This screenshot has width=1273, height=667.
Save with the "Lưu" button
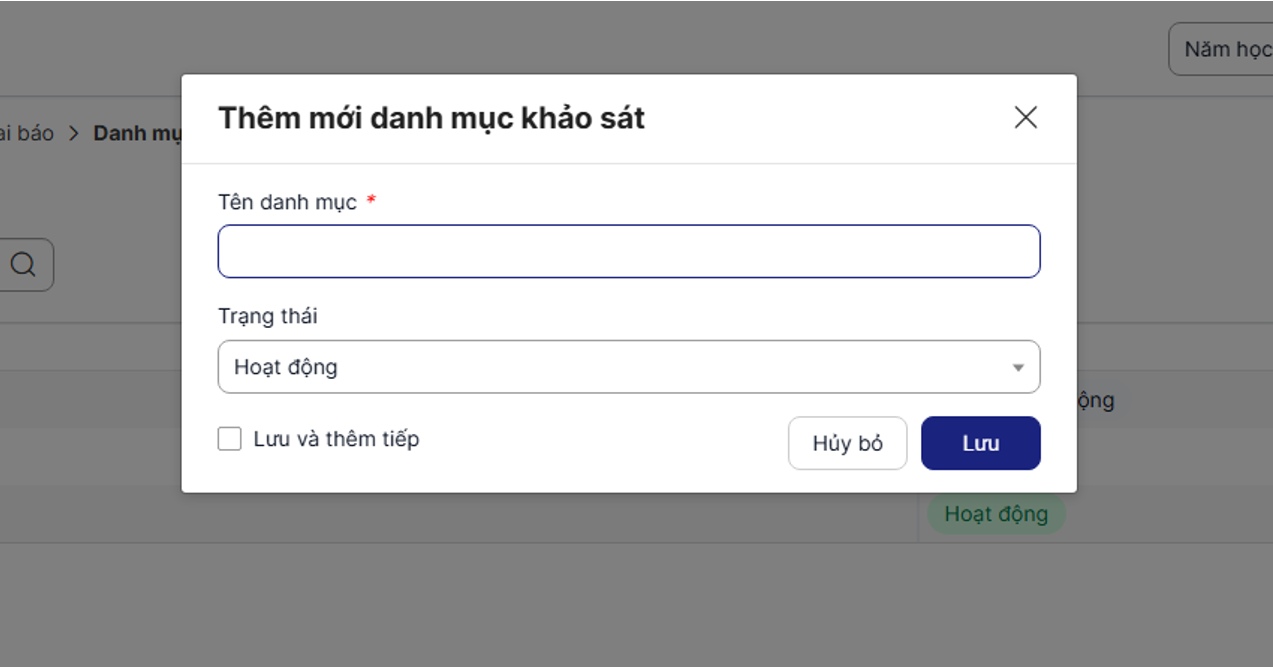coord(980,443)
